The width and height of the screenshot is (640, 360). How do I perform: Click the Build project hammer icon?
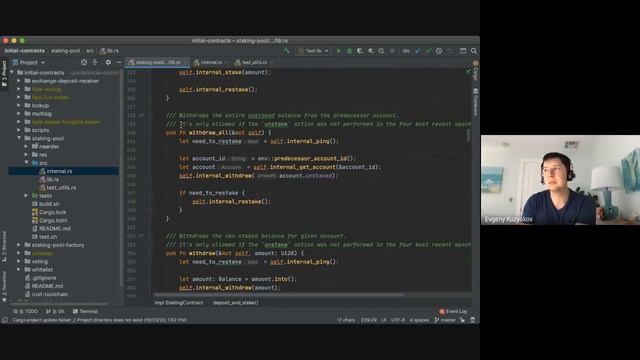coord(287,51)
